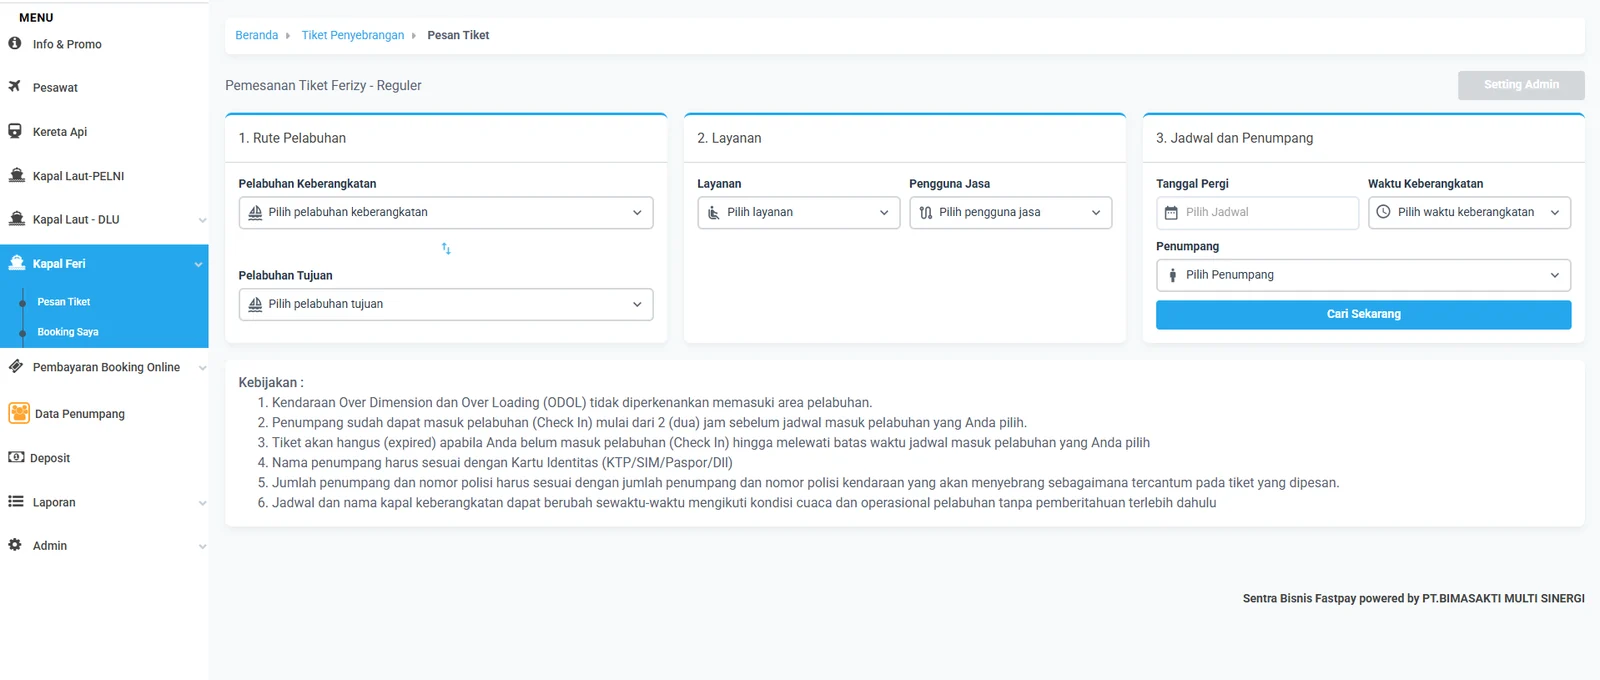Click the Deposit money icon
Screen dimensions: 1600x680
tap(16, 457)
